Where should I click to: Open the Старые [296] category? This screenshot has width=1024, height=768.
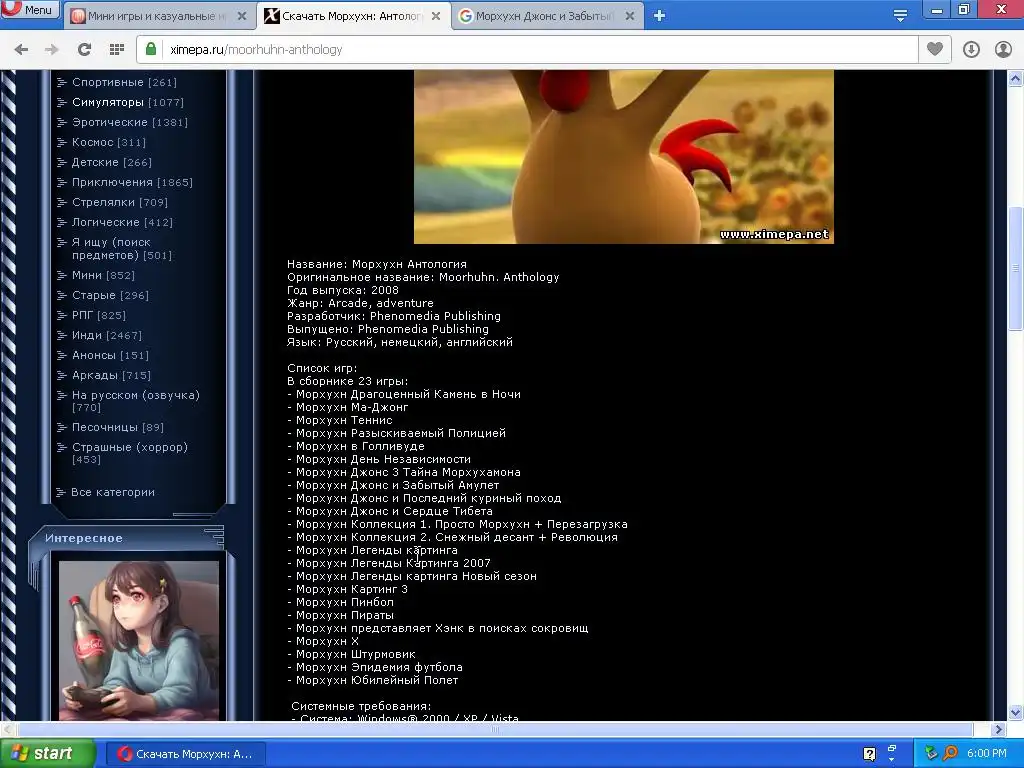pyautogui.click(x=110, y=295)
